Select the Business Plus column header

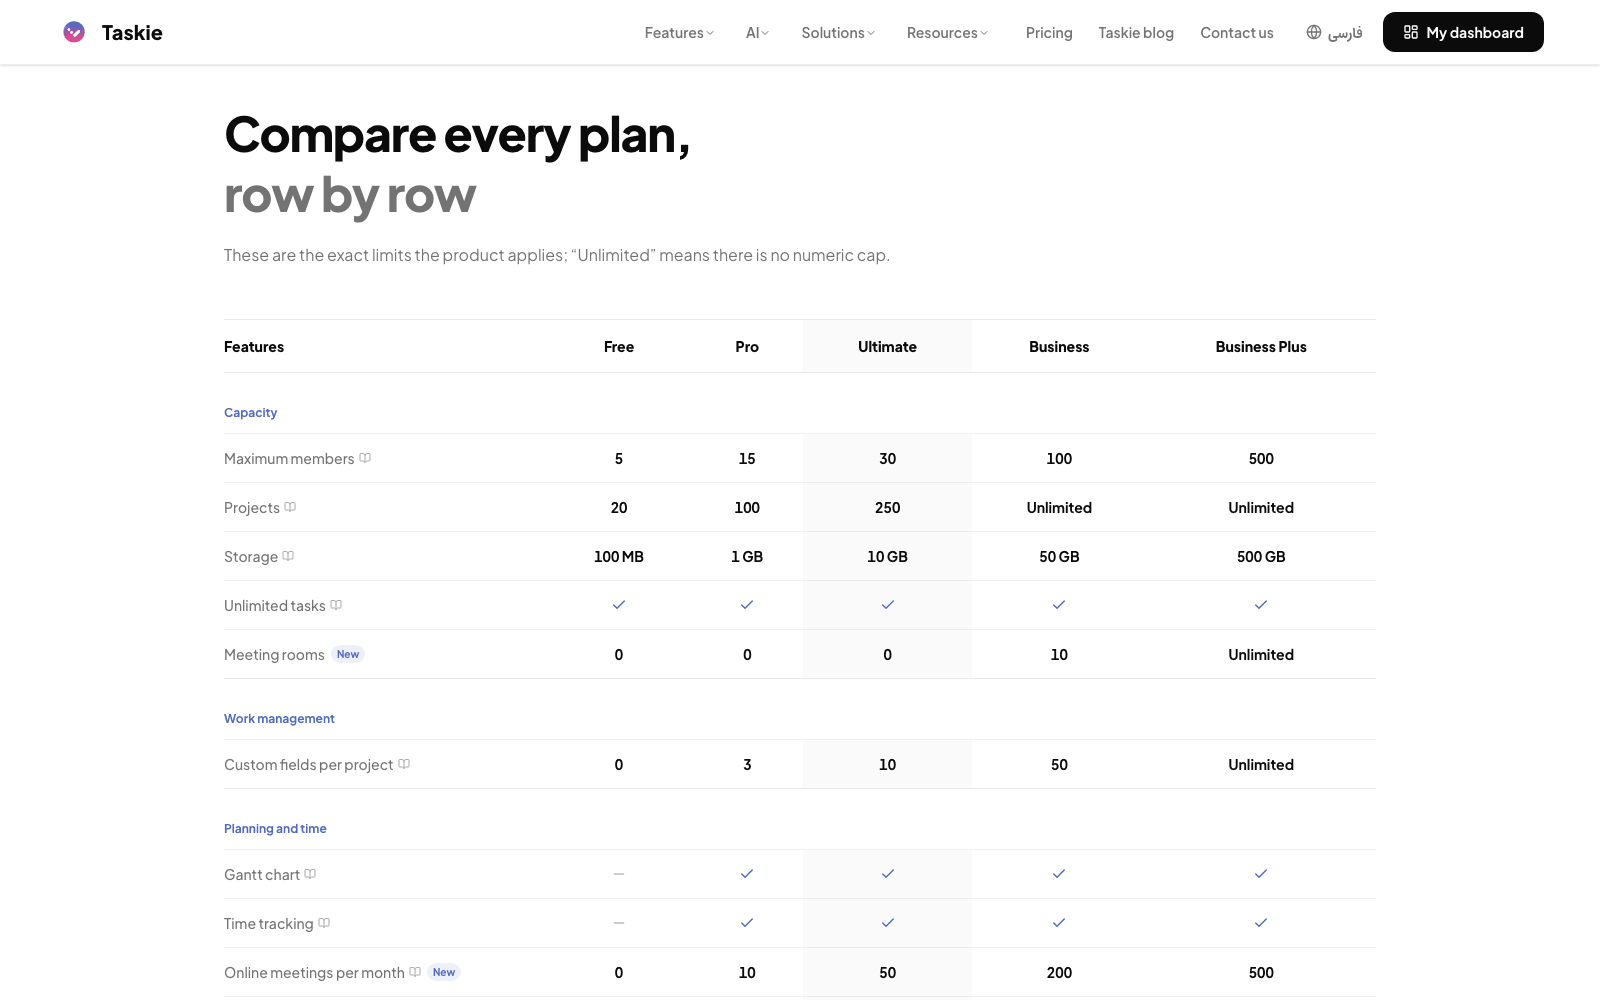(1261, 347)
